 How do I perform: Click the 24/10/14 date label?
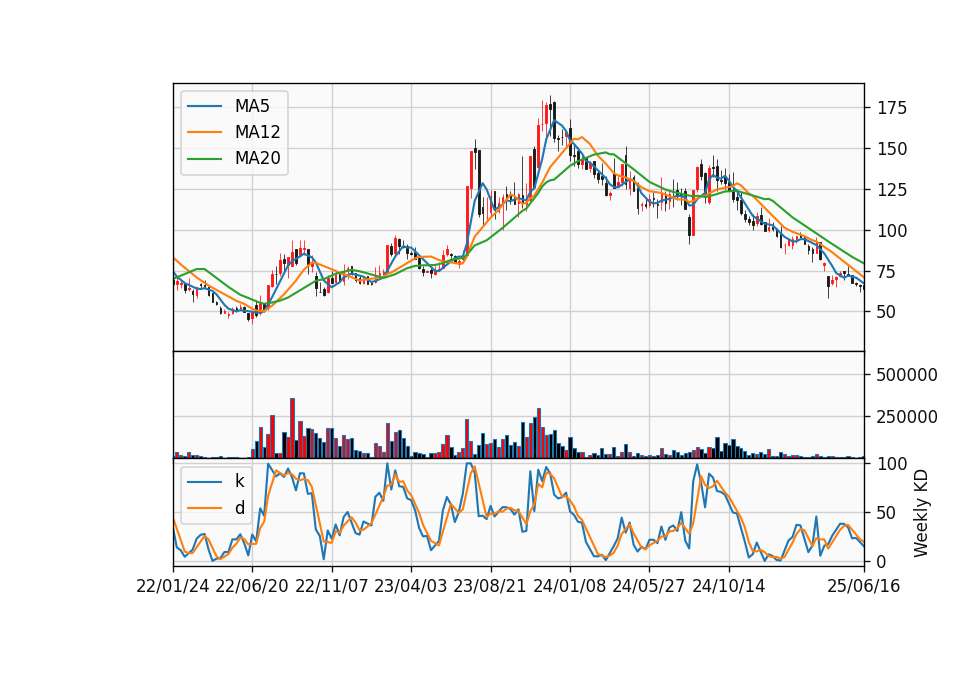point(729,587)
